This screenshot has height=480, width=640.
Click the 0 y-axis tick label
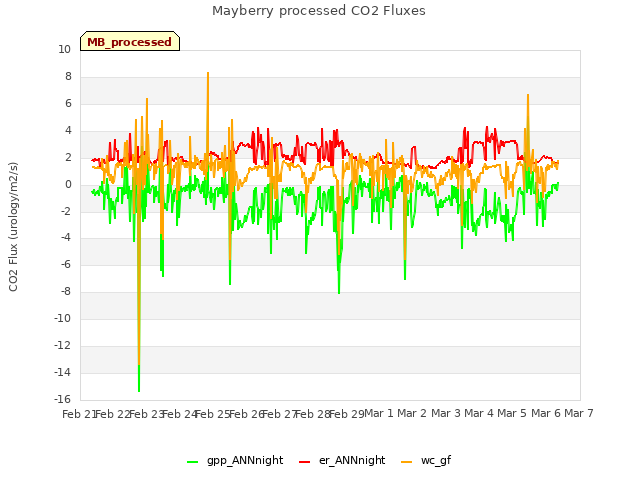(68, 185)
